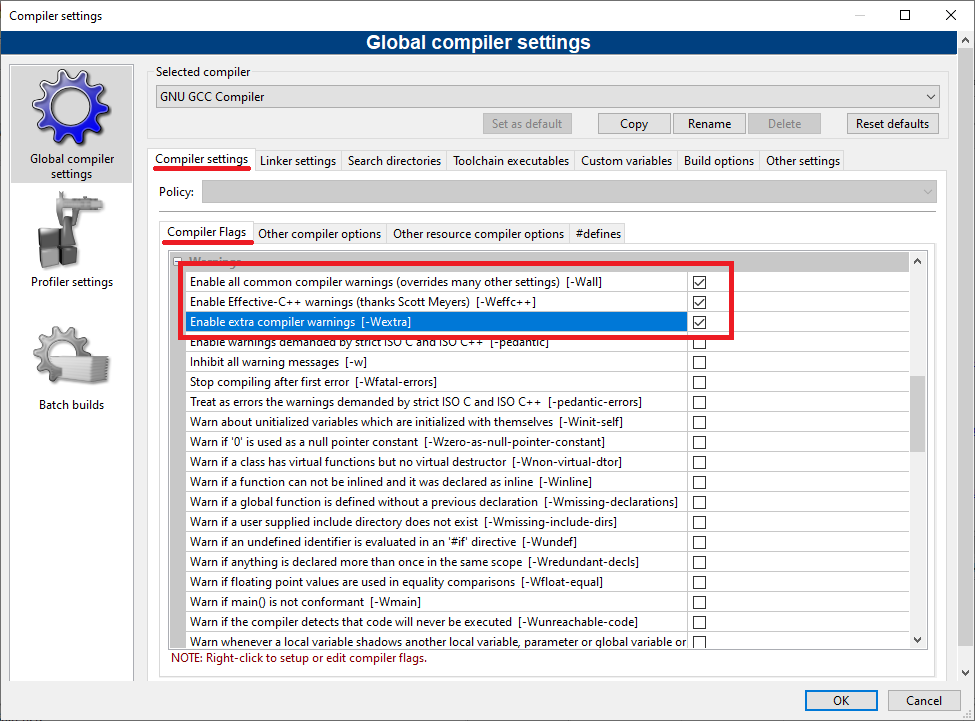The height and width of the screenshot is (721, 975).
Task: Click flags list scroll up arrow
Action: coord(917,262)
